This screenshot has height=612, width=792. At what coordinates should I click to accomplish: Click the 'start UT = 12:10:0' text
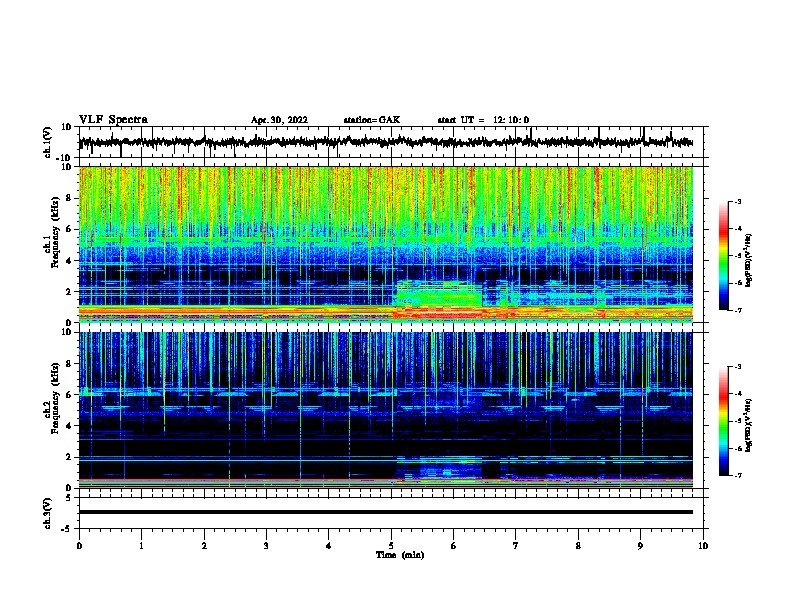coord(483,120)
